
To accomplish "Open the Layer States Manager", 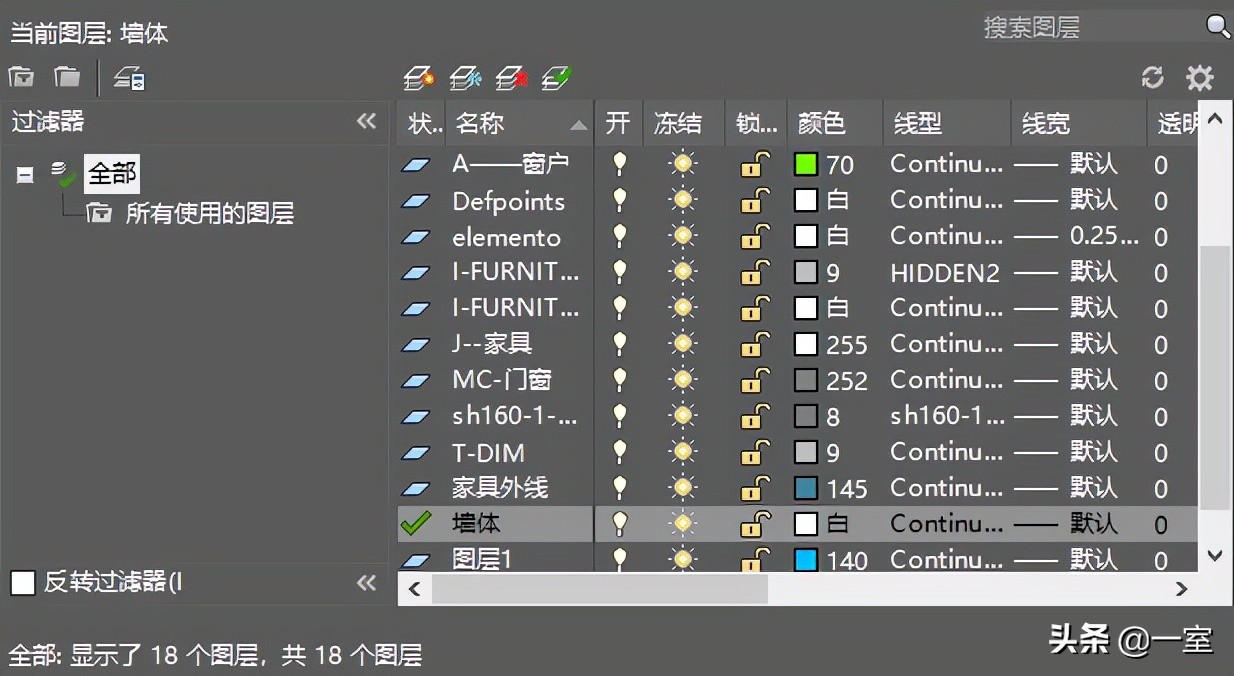I will (126, 77).
